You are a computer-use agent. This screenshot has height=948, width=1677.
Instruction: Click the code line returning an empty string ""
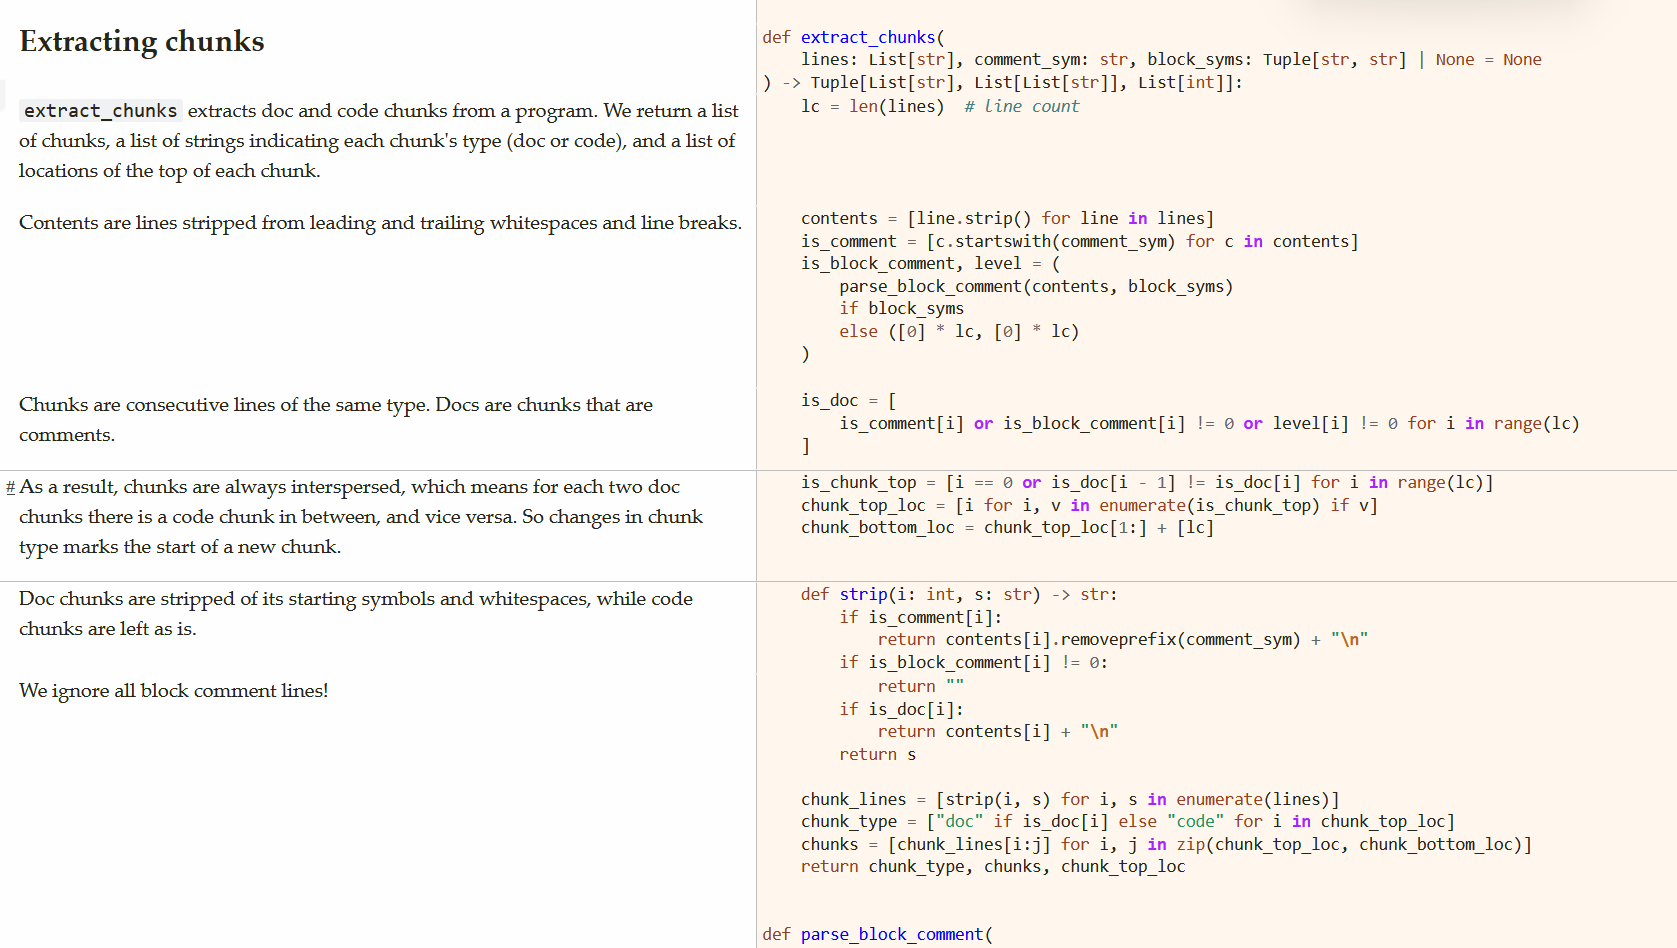[x=921, y=687]
